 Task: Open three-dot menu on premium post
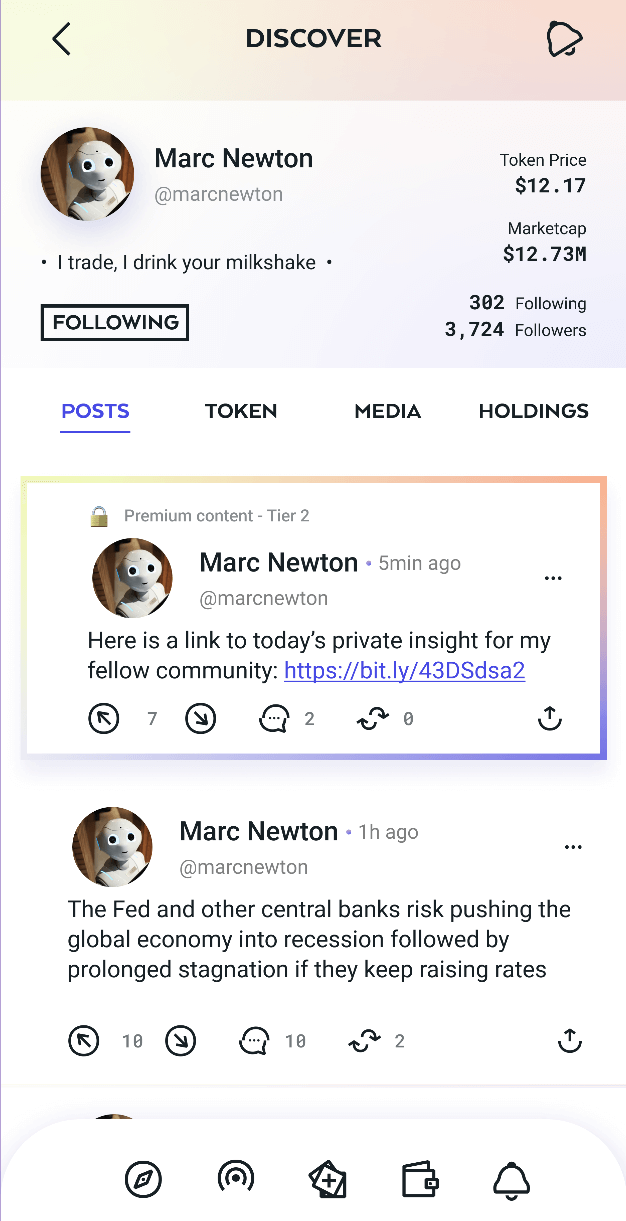pos(553,578)
